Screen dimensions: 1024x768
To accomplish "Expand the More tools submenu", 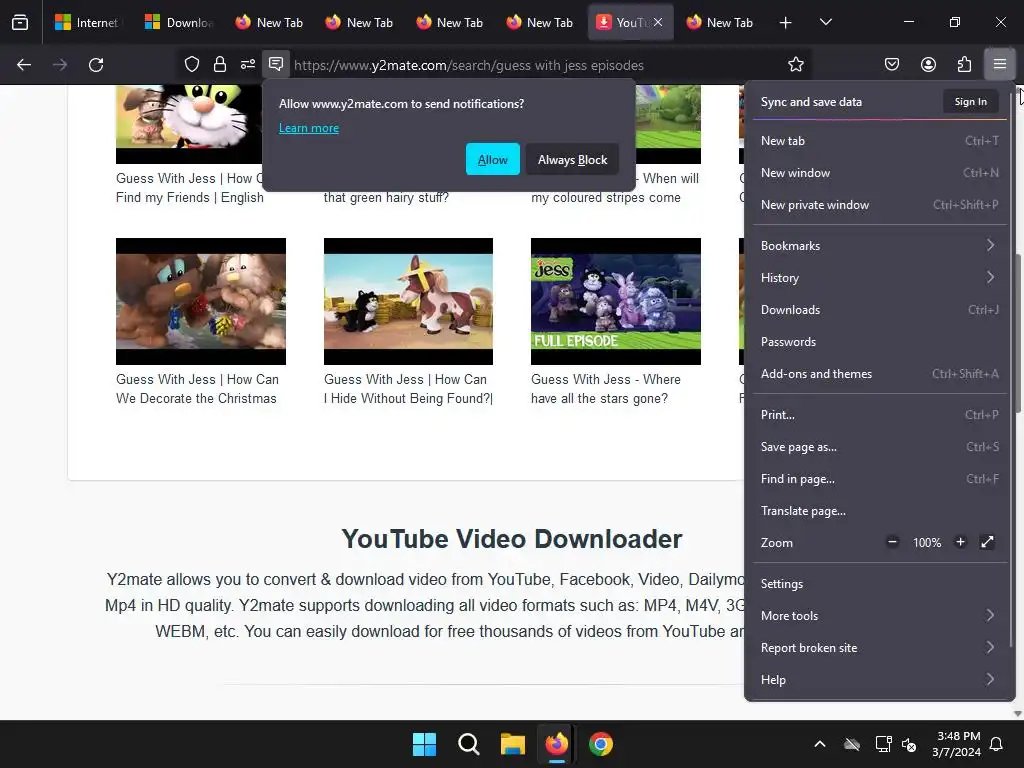I will [879, 615].
